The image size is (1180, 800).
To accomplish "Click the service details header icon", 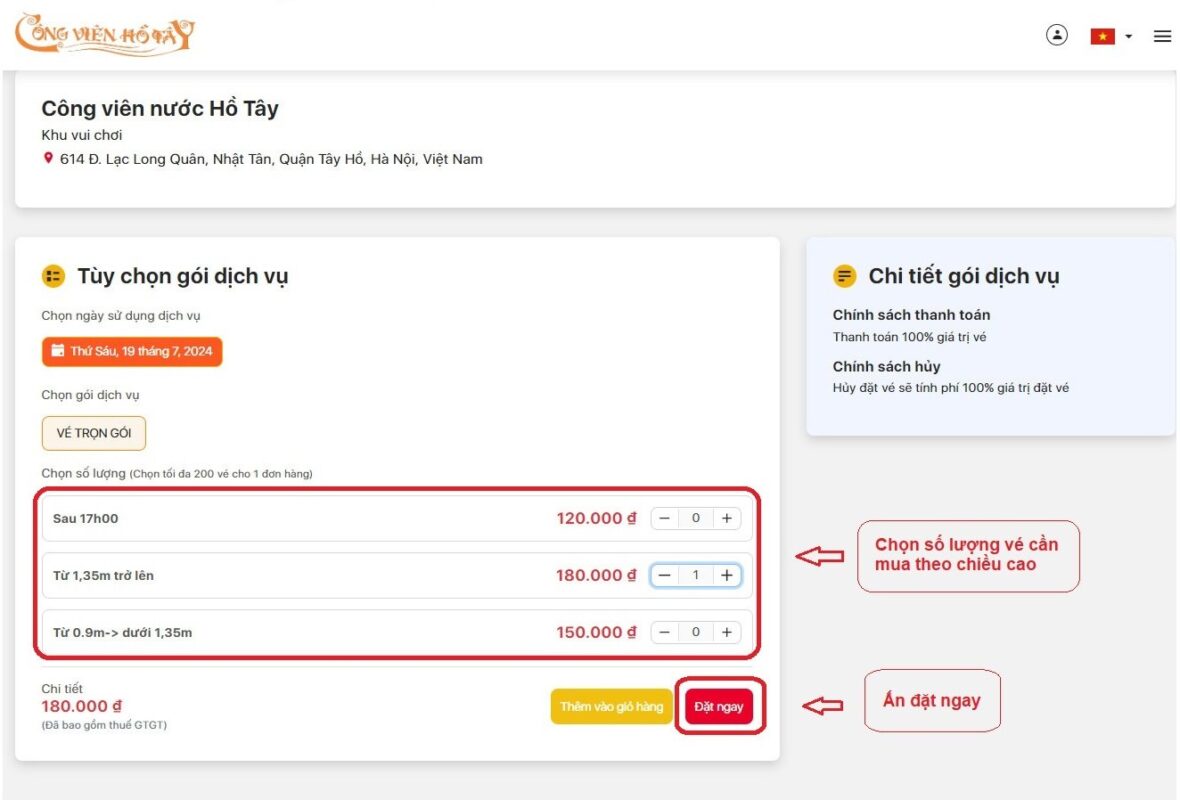I will click(x=845, y=276).
